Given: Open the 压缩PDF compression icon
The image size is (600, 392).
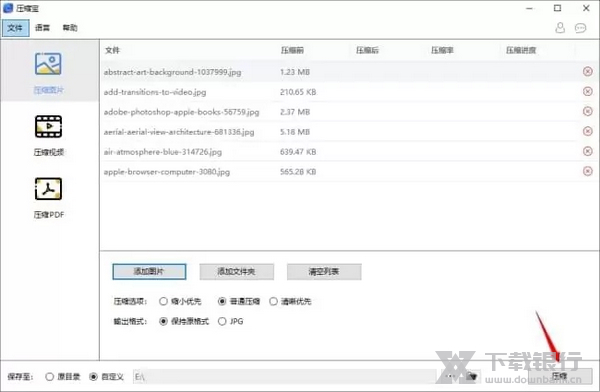Looking at the screenshot, I should click(48, 189).
